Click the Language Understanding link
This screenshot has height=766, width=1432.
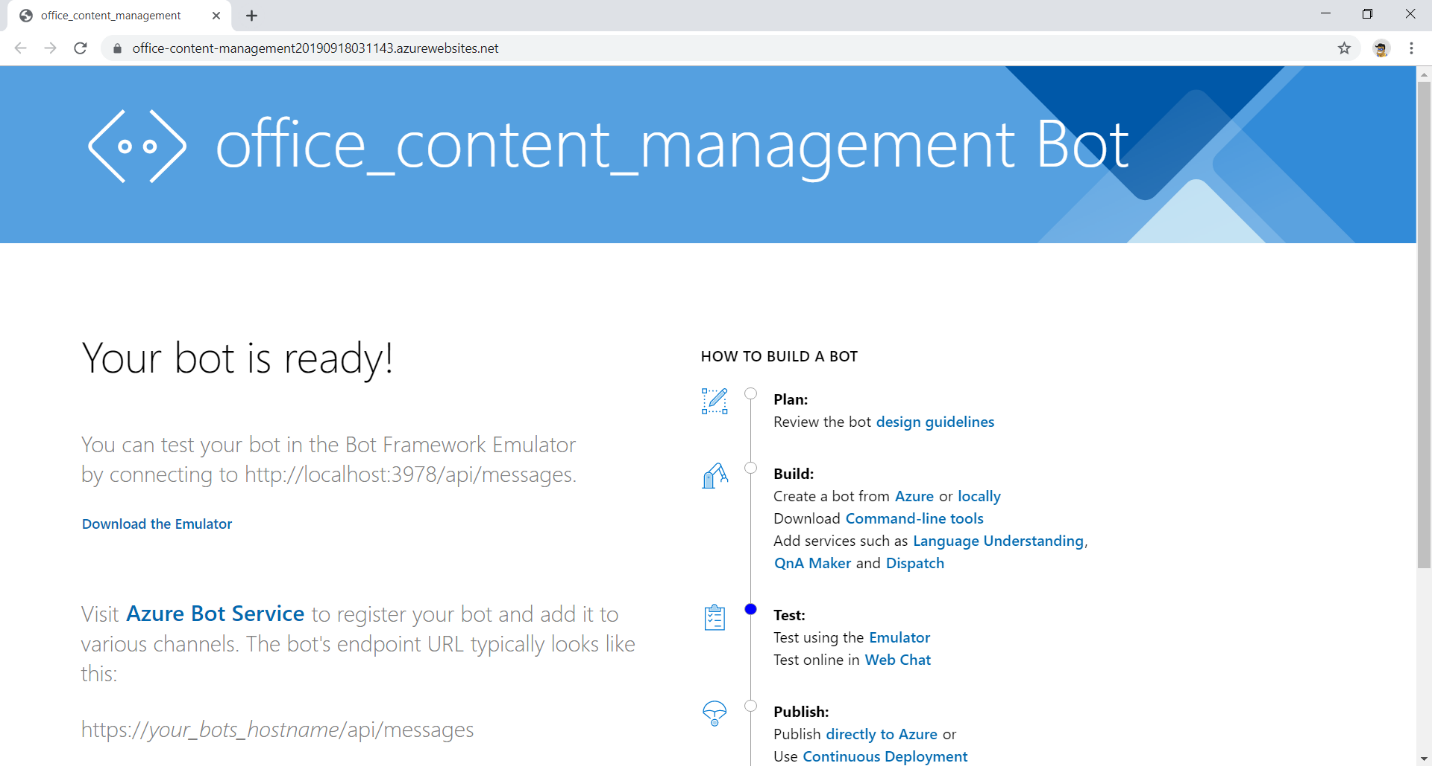(x=998, y=541)
